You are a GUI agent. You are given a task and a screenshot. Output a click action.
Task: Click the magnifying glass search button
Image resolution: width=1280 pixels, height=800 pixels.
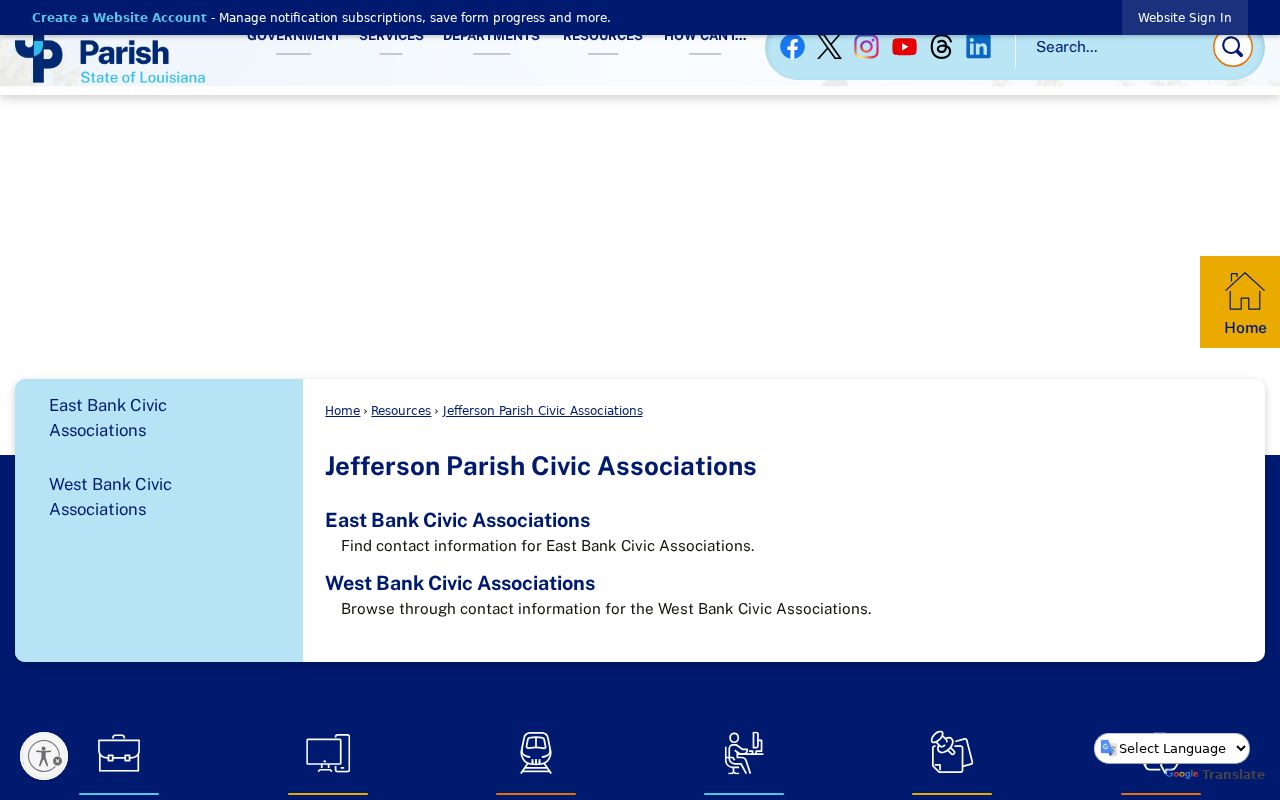[x=1232, y=47]
